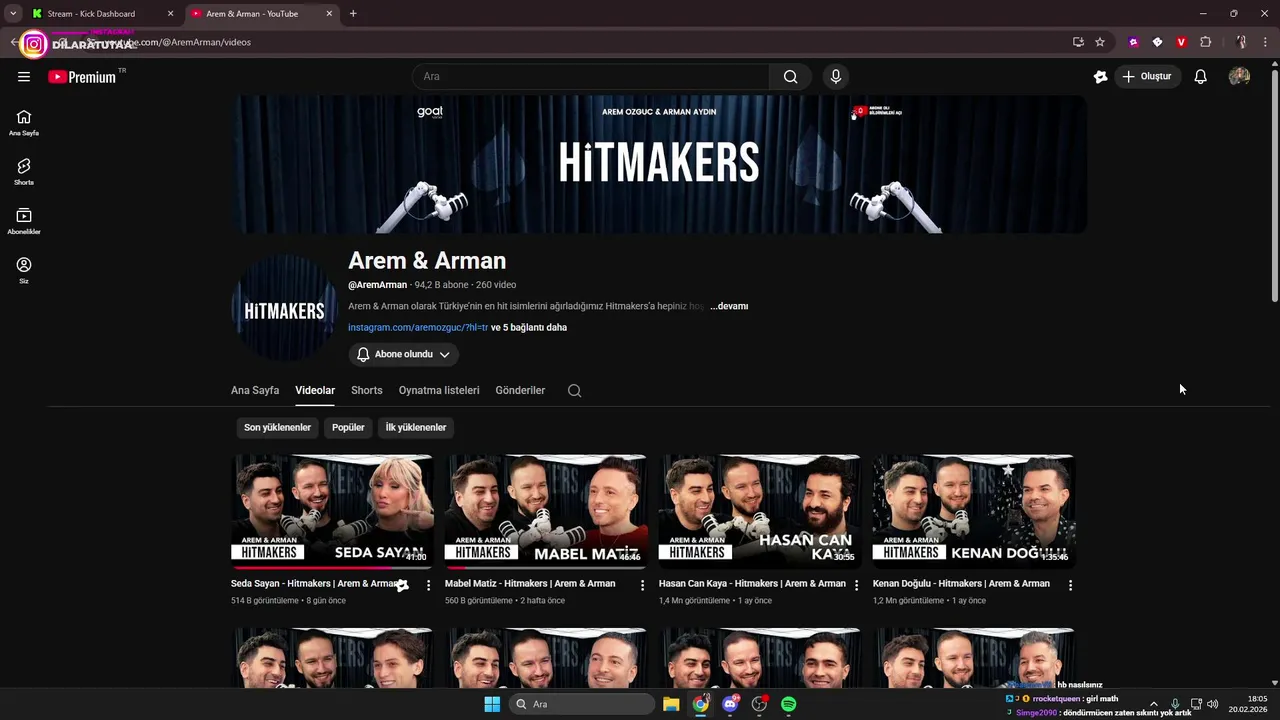Open the ve 5 bağlantı daha links
Viewport: 1280px width, 720px height.
(529, 327)
